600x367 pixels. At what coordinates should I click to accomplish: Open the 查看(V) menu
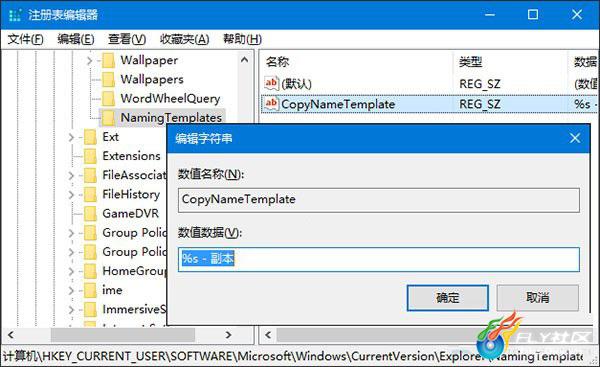click(127, 39)
